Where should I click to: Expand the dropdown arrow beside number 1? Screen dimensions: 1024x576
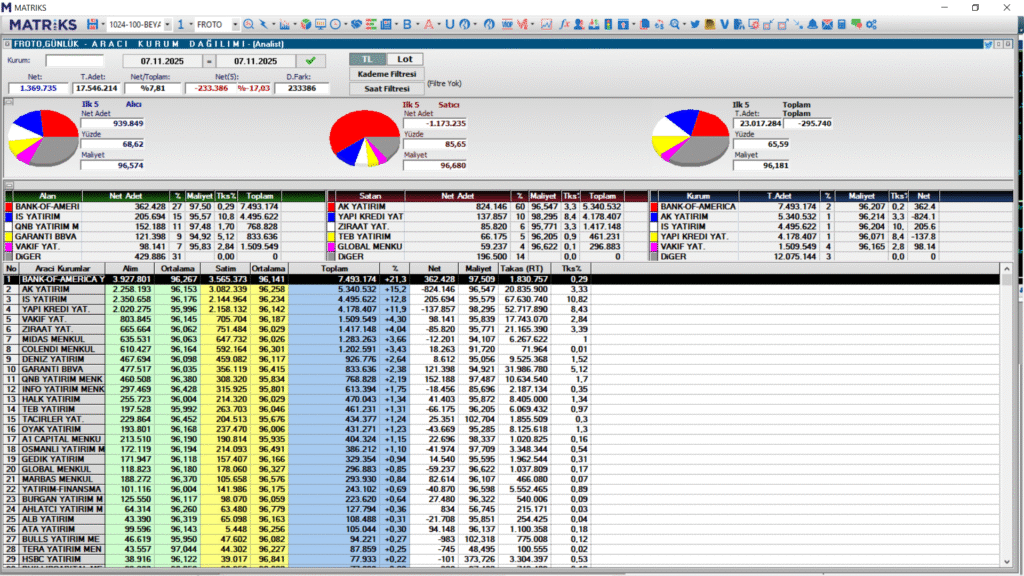(x=190, y=23)
